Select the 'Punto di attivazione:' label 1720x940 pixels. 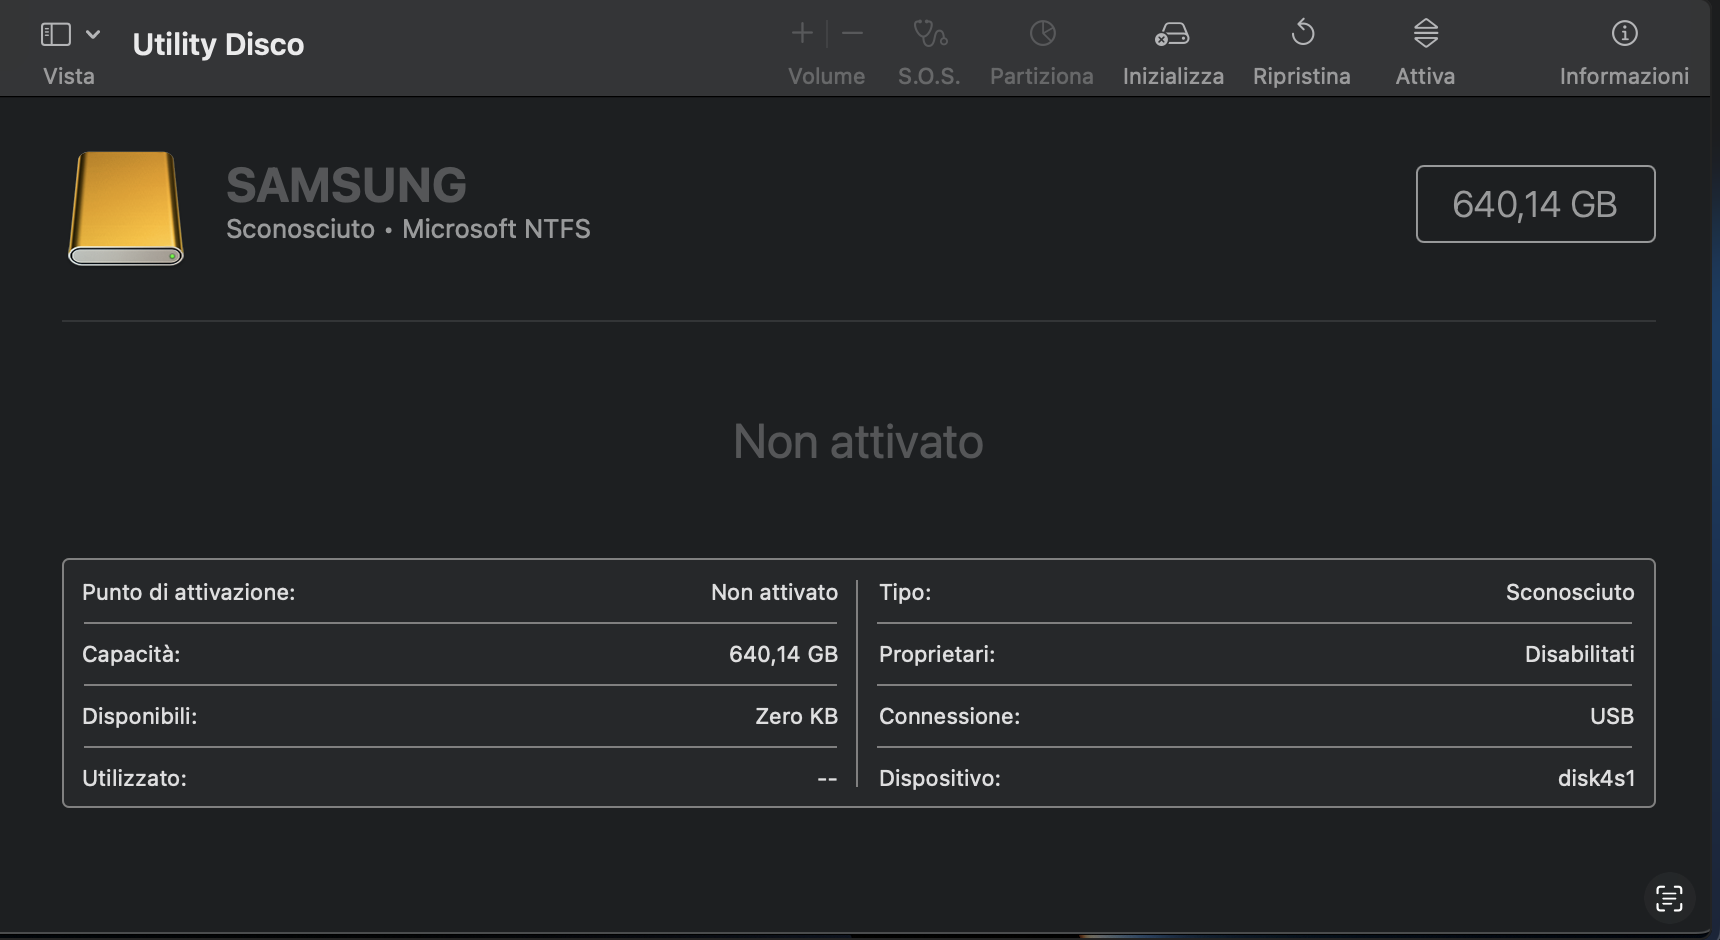(188, 592)
